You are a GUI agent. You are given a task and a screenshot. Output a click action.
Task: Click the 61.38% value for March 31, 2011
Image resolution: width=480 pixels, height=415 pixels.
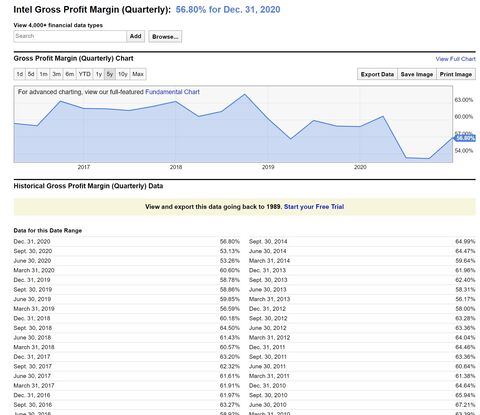coord(465,376)
